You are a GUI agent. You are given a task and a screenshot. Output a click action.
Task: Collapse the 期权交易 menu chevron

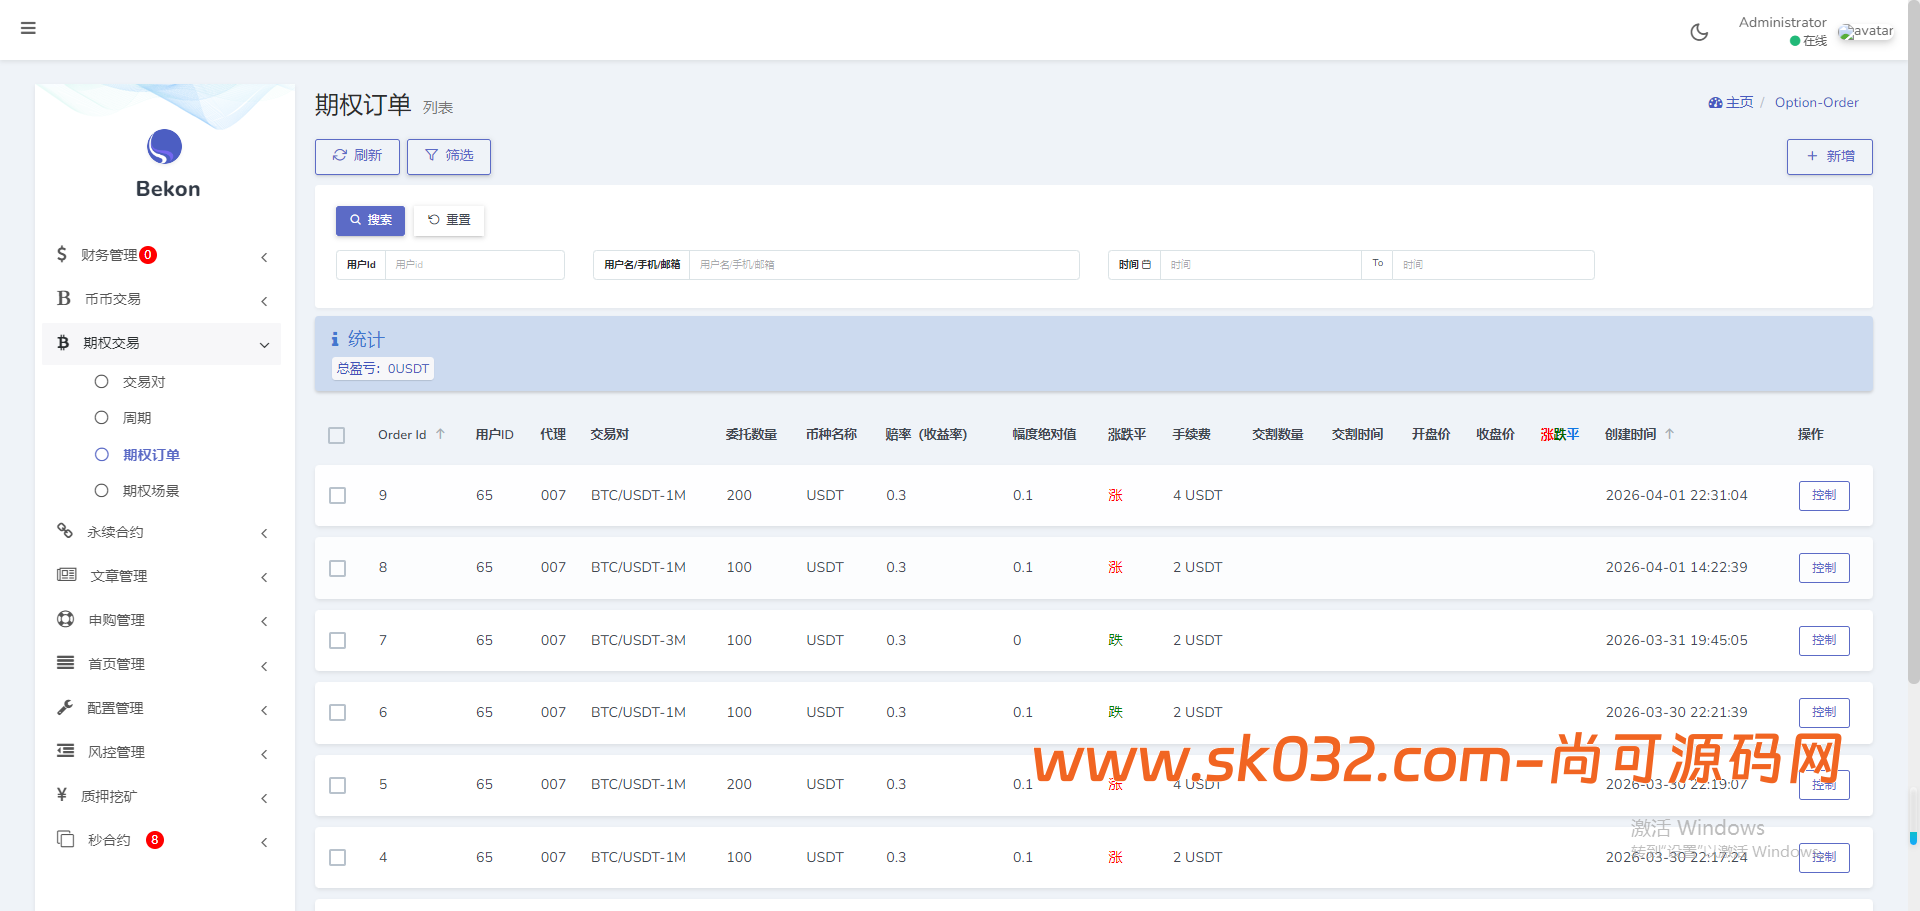(x=264, y=345)
